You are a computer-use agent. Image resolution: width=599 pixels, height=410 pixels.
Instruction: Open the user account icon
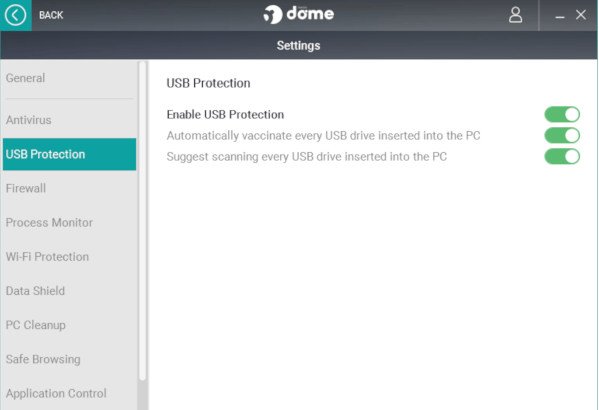515,15
